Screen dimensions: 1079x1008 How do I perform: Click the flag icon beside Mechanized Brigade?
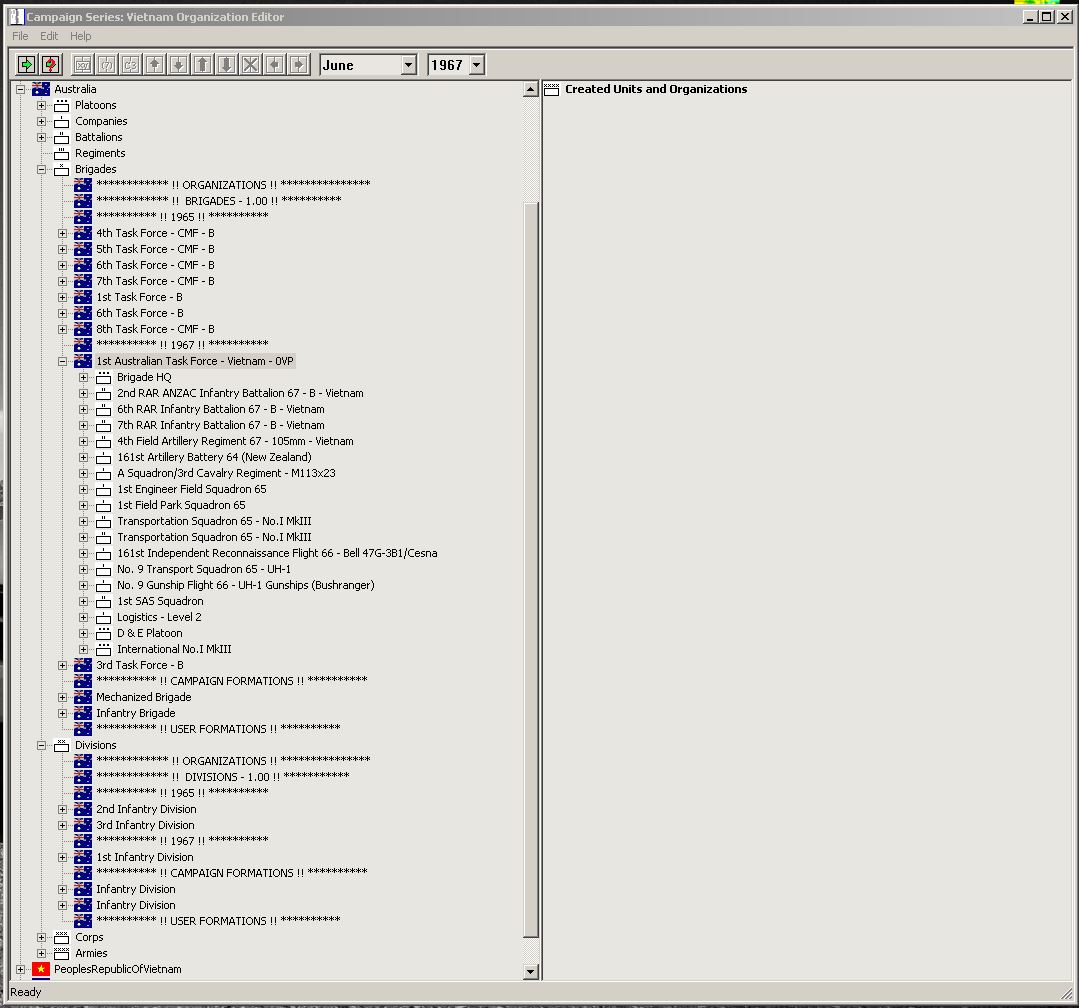[83, 697]
